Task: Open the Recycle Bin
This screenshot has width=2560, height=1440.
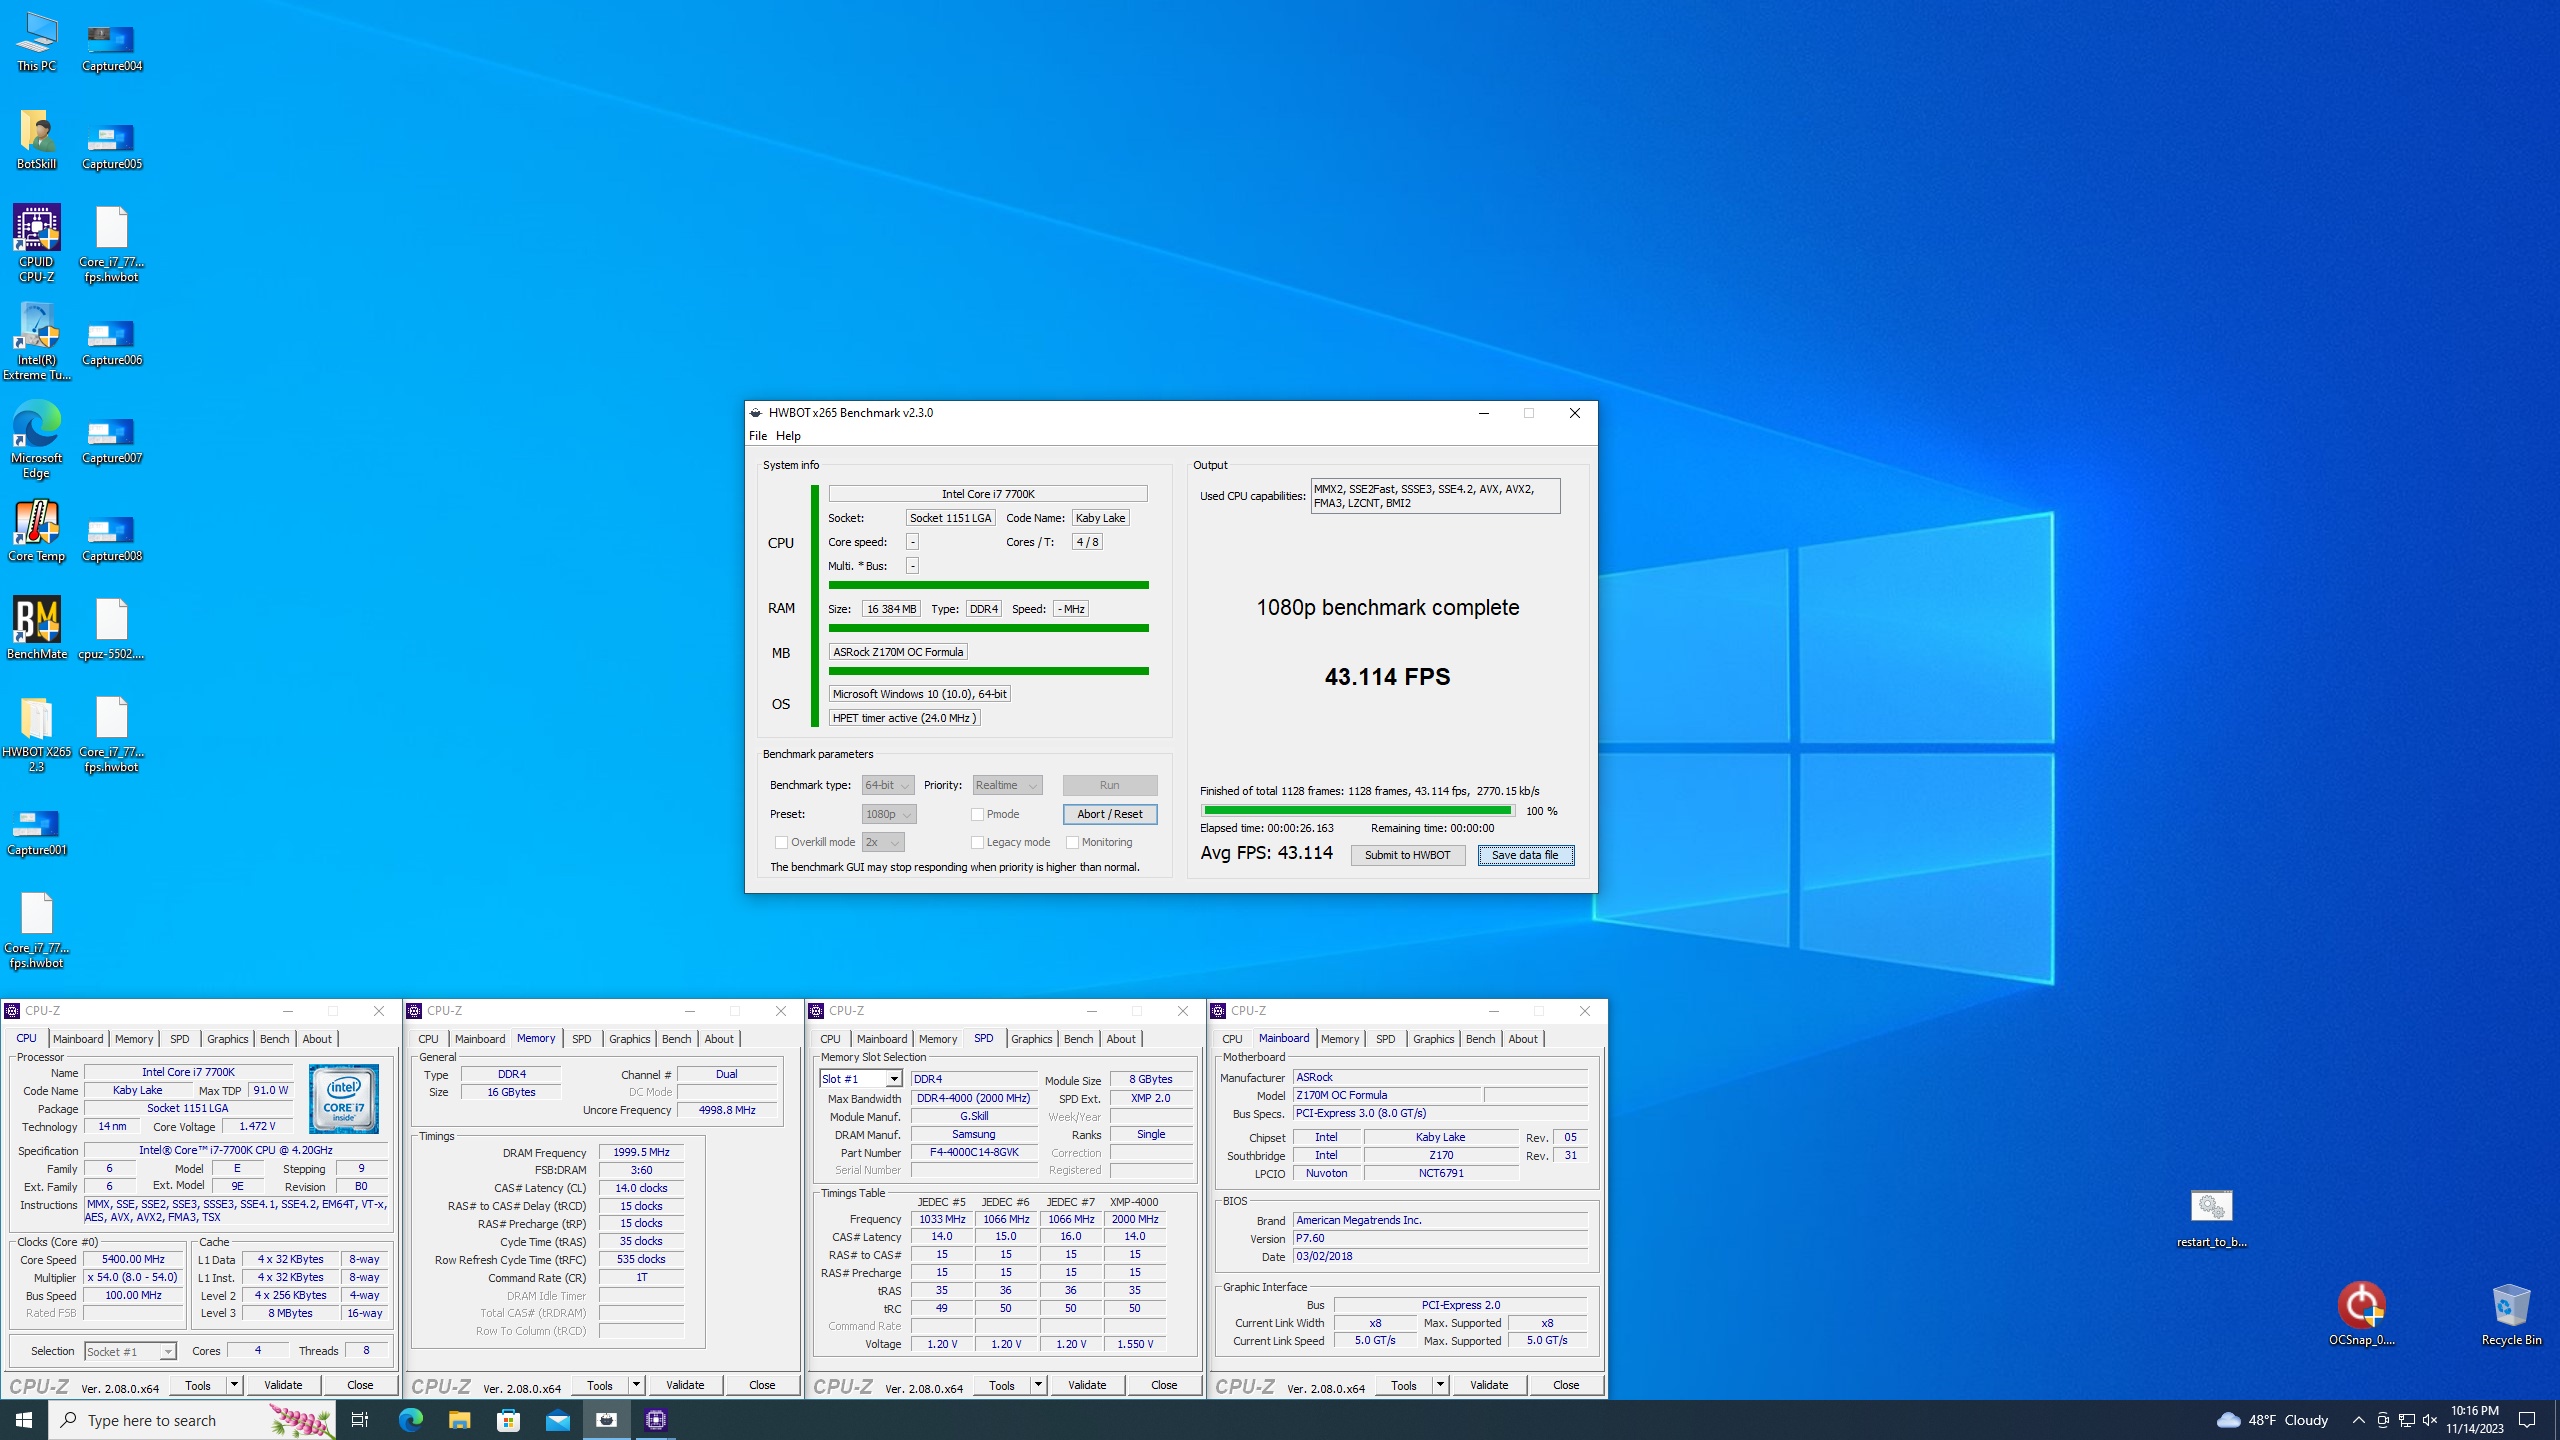Action: tap(2511, 1314)
